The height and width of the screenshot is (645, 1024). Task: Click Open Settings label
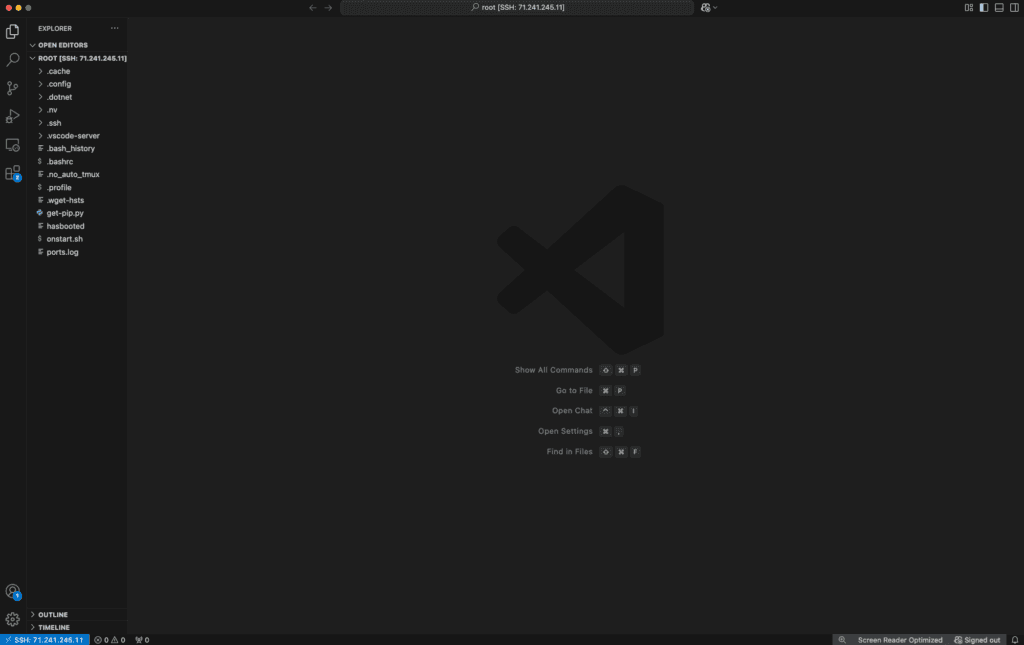[565, 431]
